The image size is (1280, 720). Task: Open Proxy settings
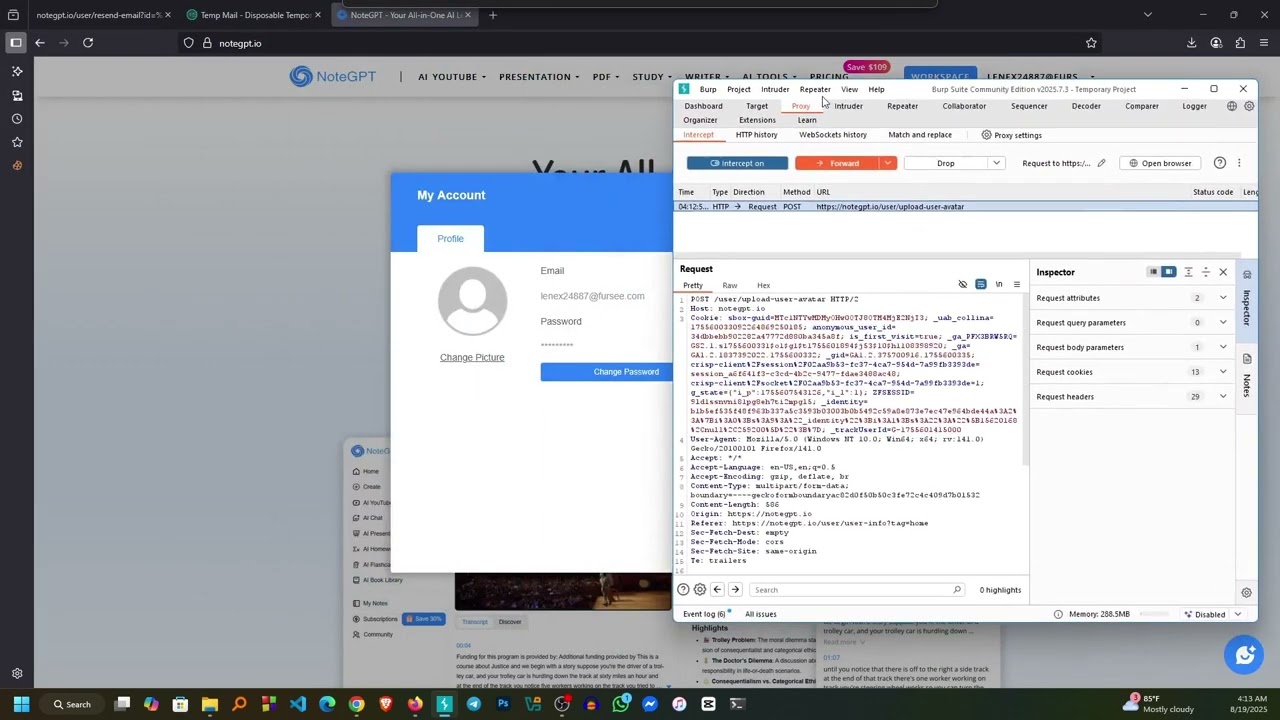1011,135
